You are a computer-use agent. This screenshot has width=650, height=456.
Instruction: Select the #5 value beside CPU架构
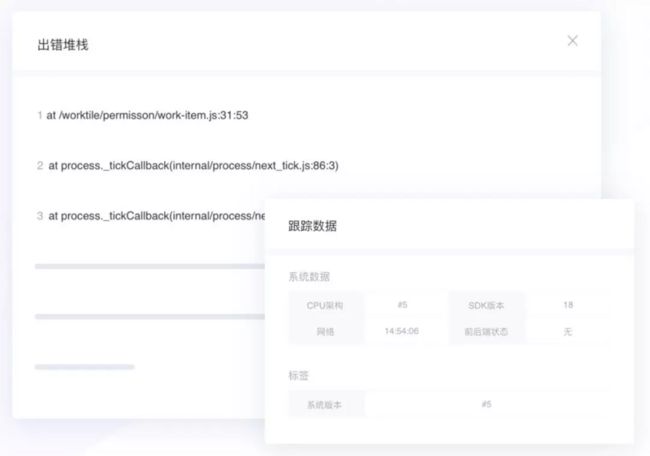point(403,305)
